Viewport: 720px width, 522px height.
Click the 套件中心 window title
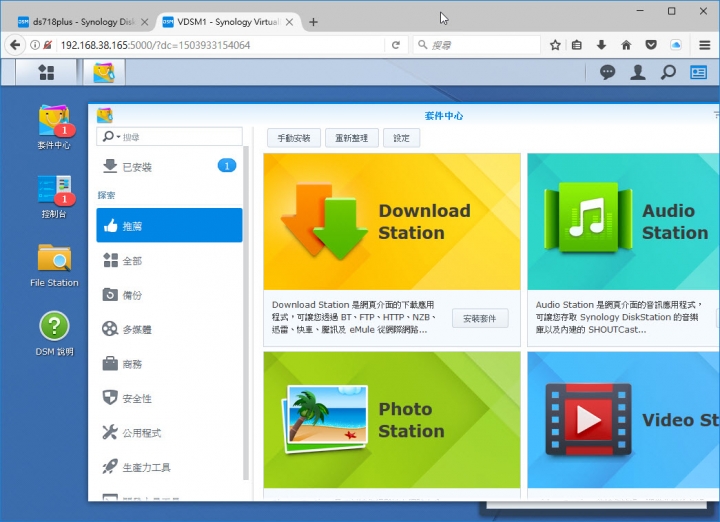[x=444, y=116]
